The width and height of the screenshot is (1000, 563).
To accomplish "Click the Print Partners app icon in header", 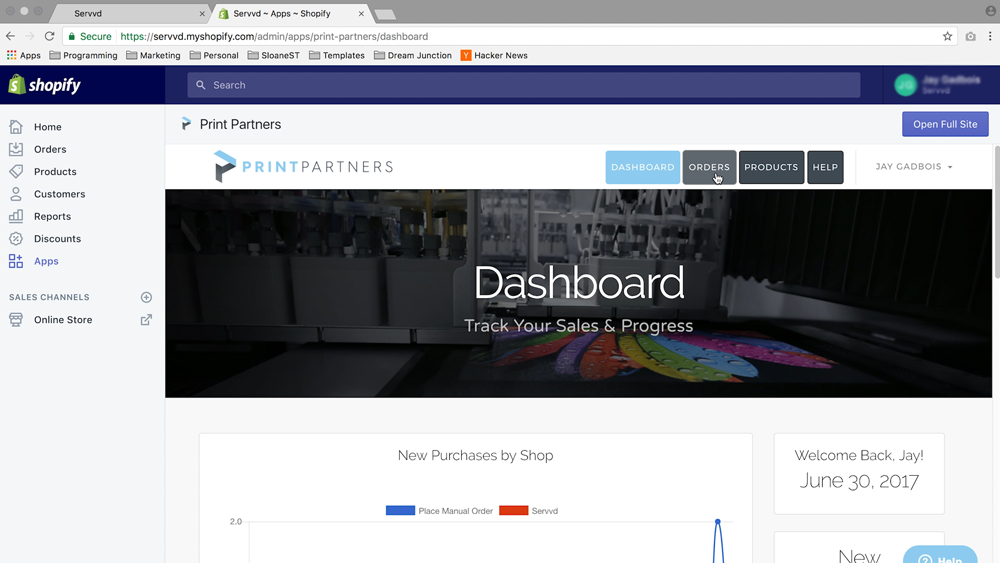I will (x=186, y=124).
